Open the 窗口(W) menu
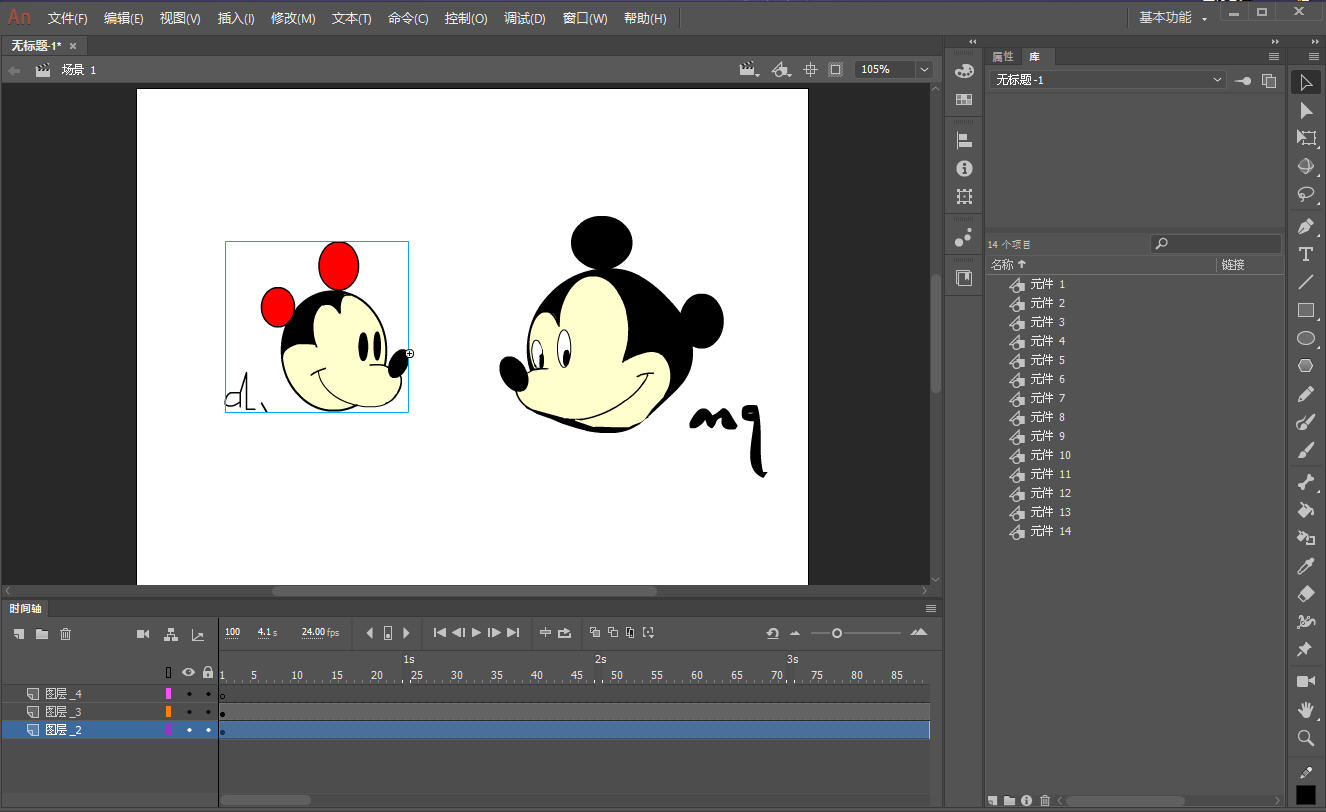The image size is (1326, 812). pos(585,19)
